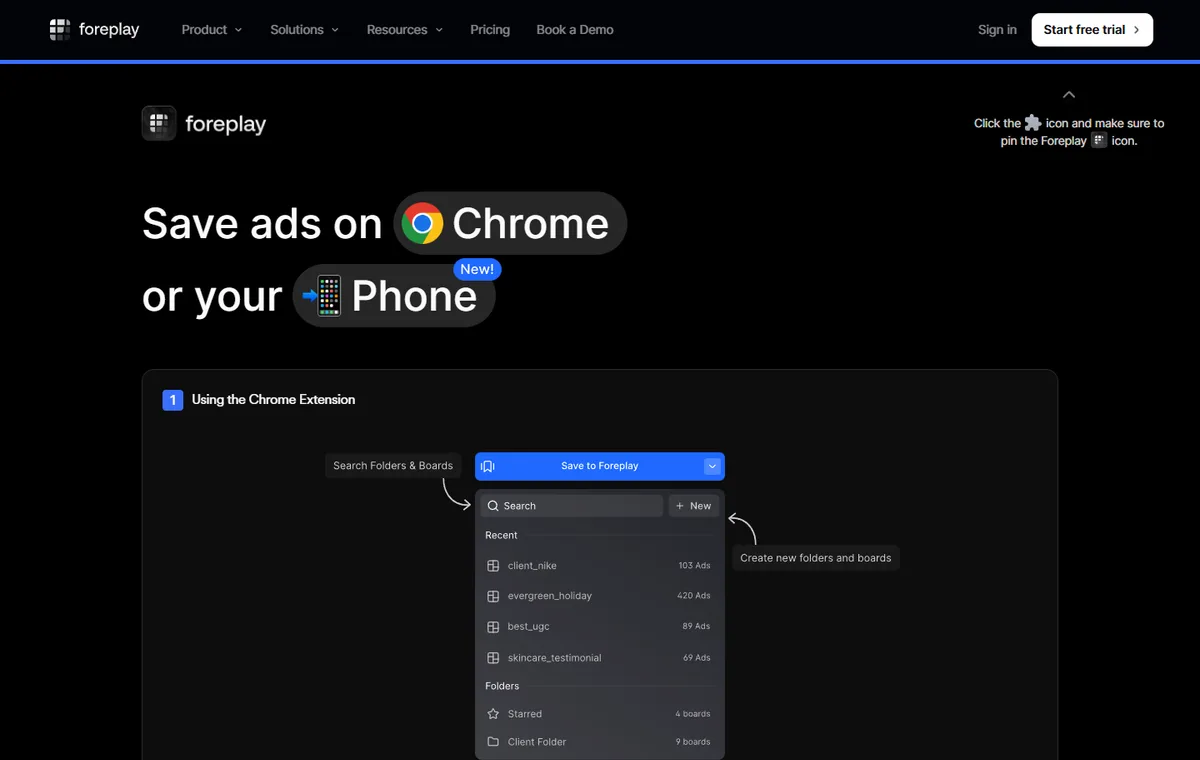Click the Save to Foreplay button

600,466
